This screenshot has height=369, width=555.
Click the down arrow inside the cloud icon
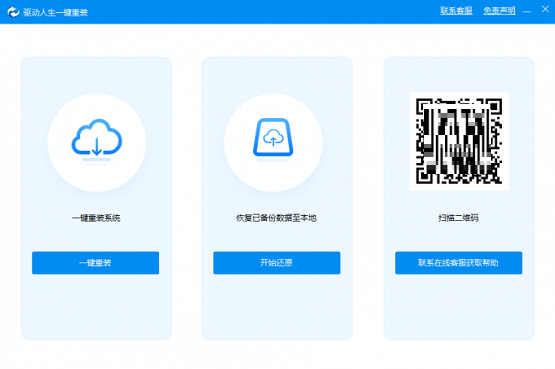97,146
